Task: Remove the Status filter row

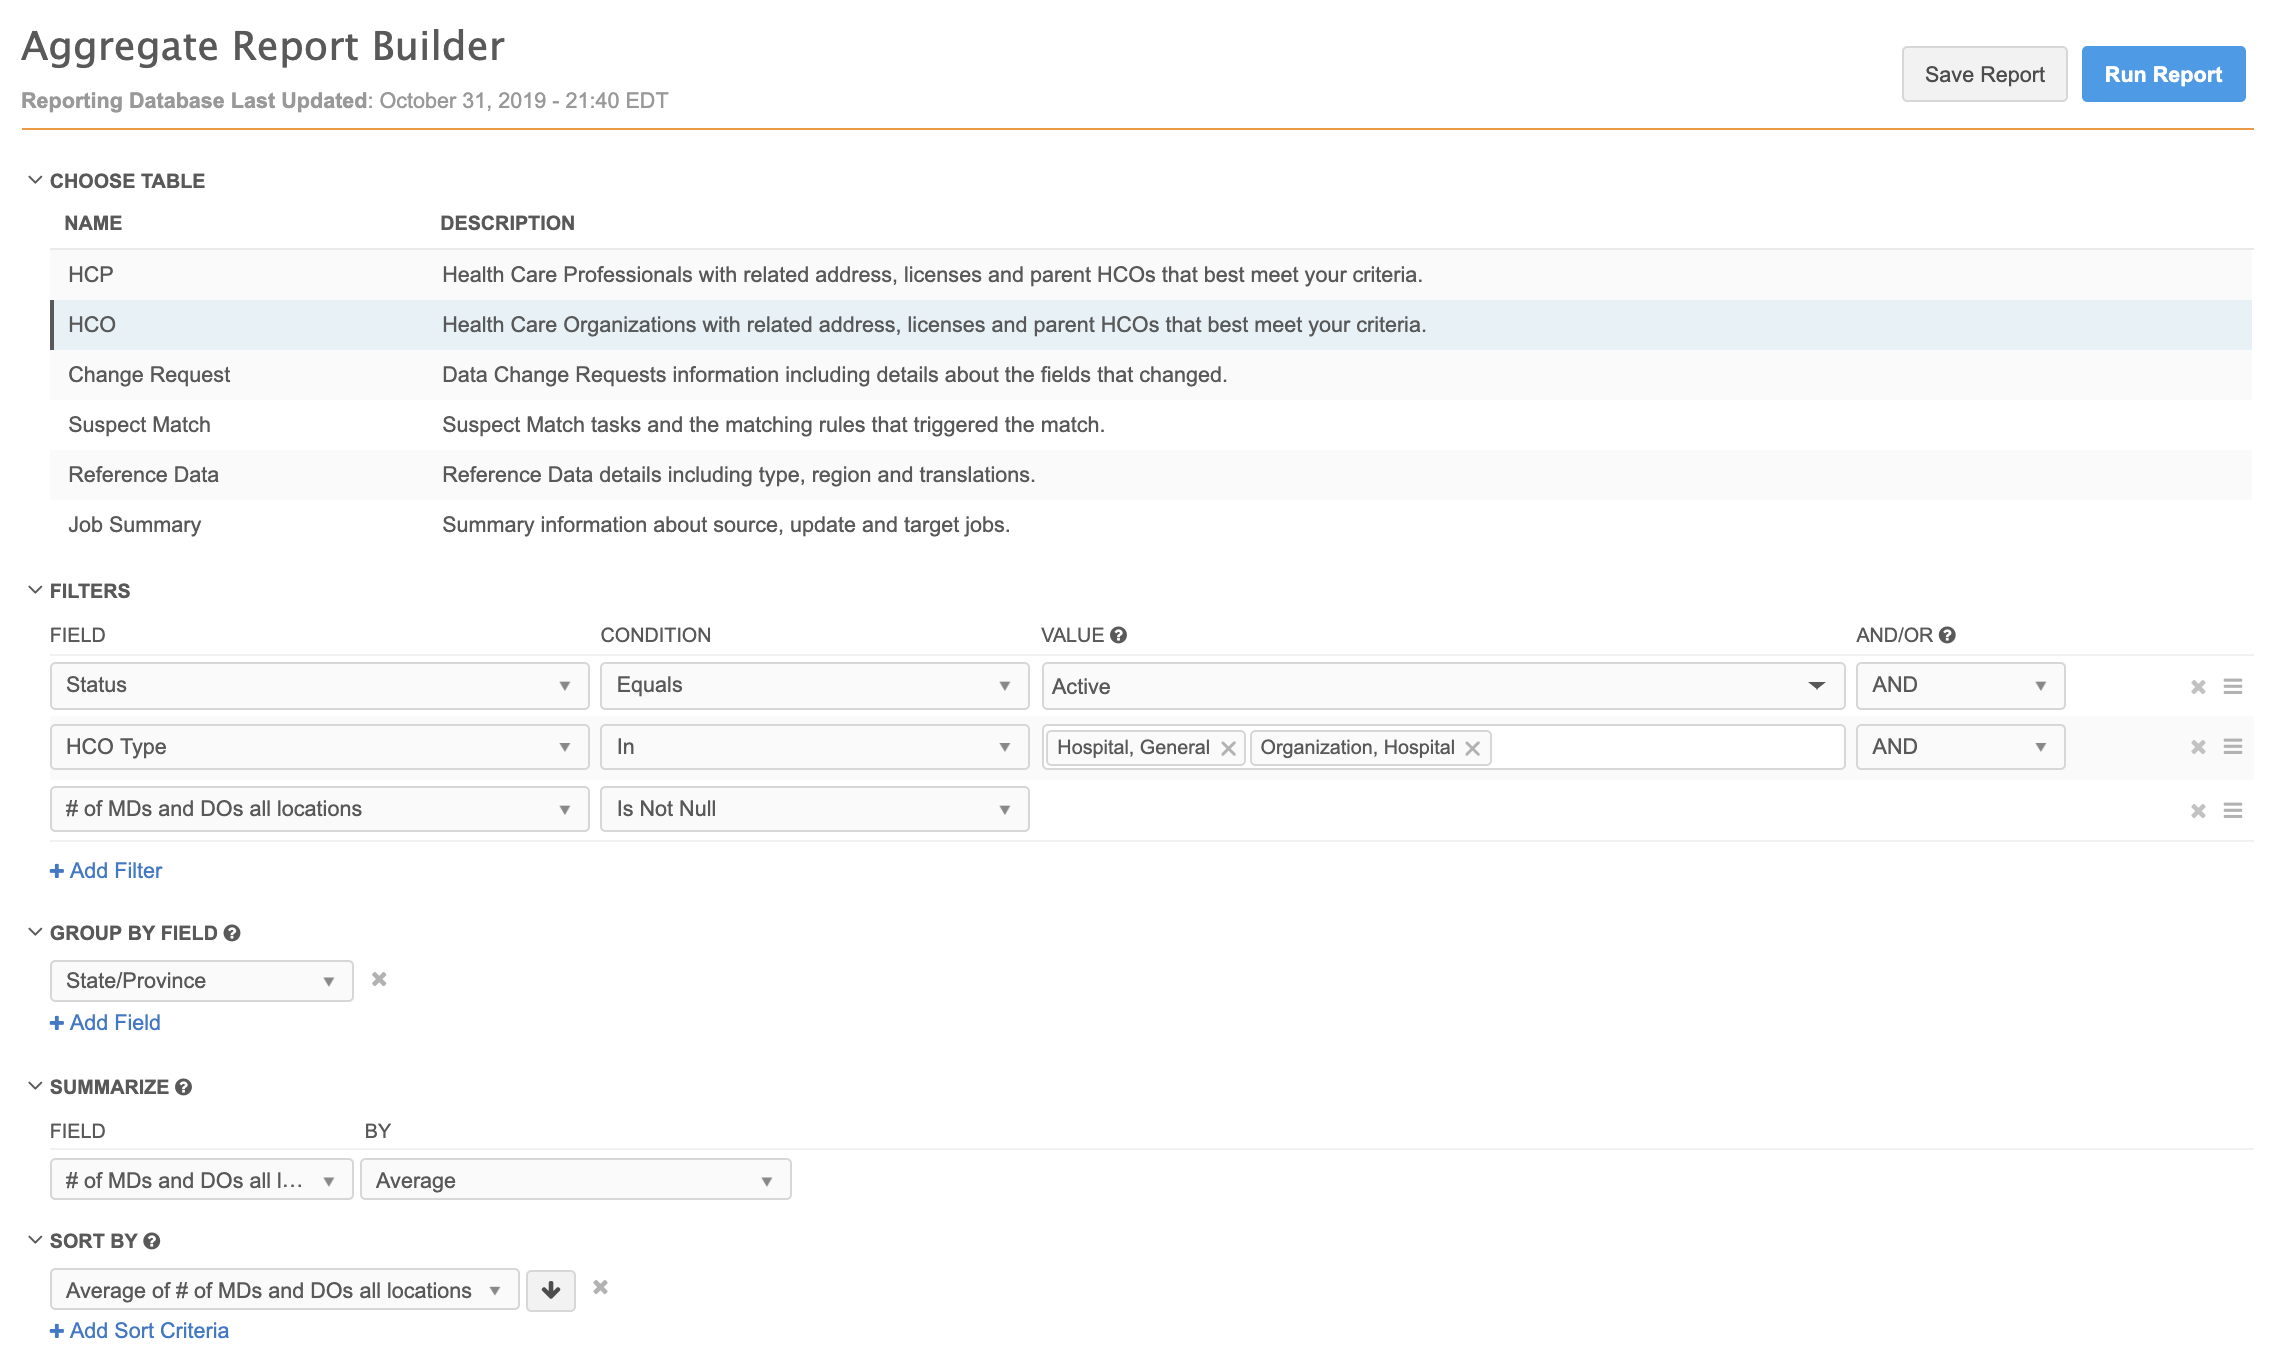Action: [2197, 687]
